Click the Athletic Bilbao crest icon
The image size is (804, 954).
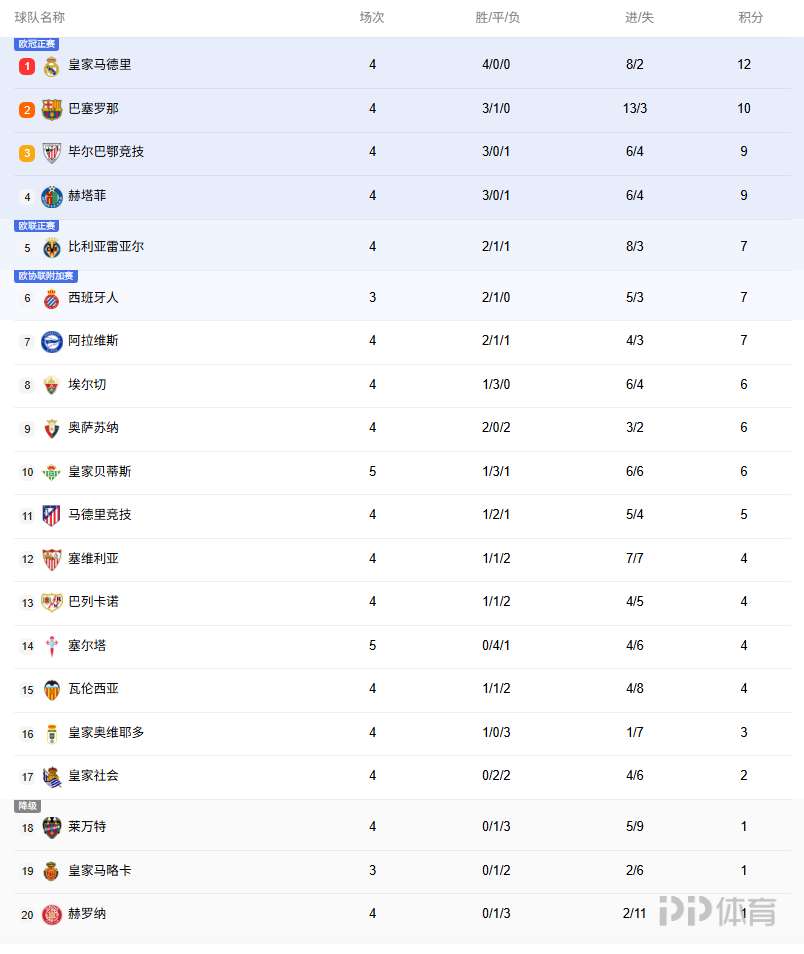tap(52, 153)
